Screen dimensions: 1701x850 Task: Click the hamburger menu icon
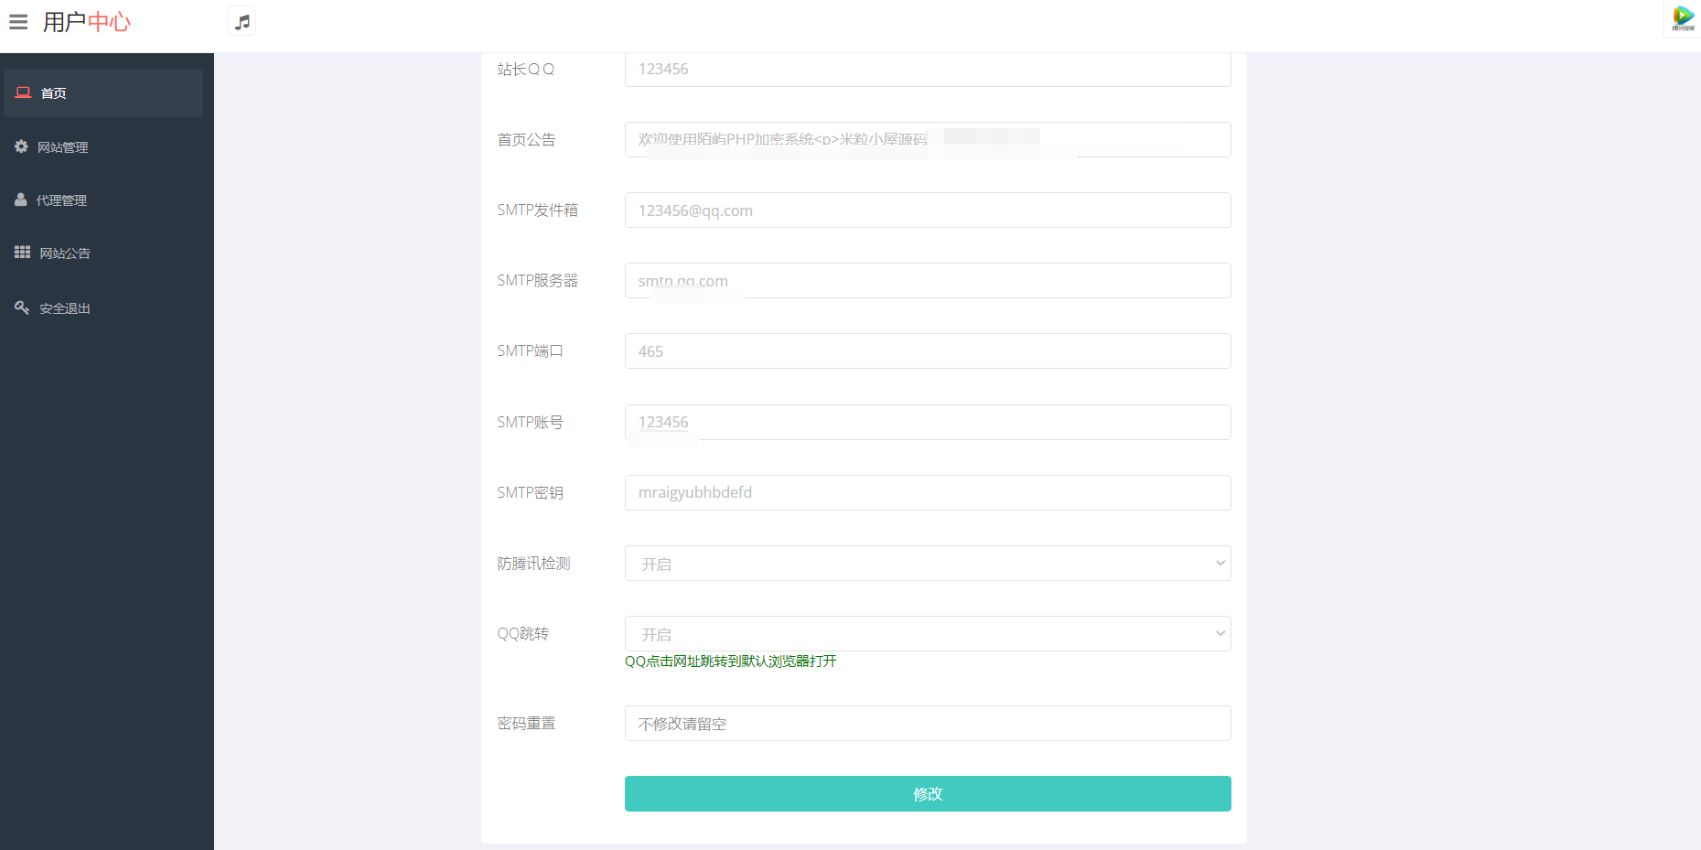[x=18, y=21]
